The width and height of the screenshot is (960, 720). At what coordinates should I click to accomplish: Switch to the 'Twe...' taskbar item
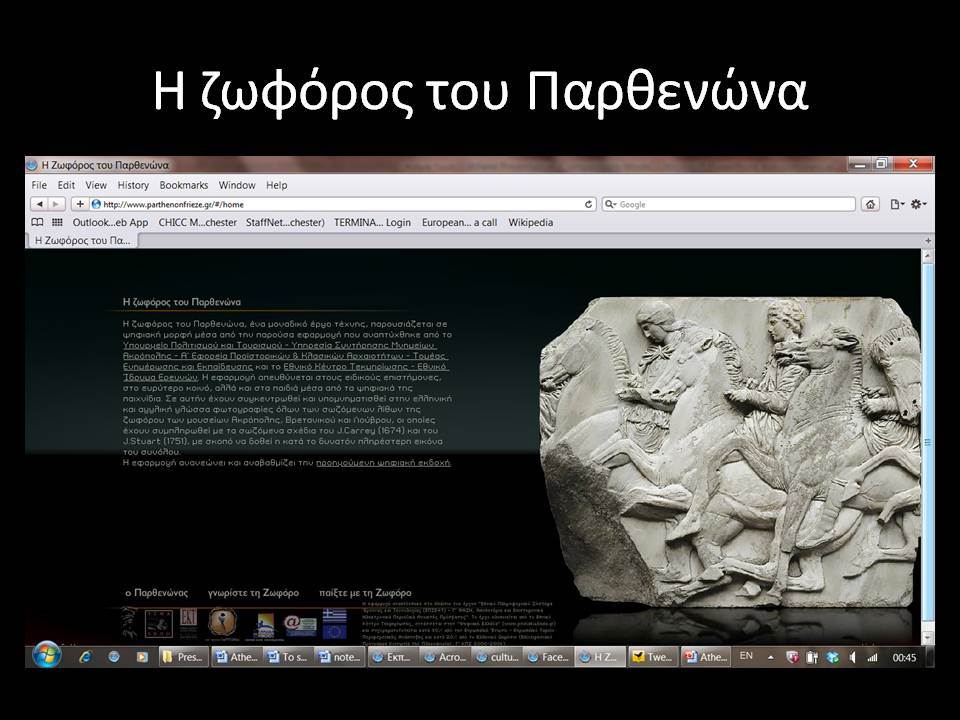pos(653,657)
